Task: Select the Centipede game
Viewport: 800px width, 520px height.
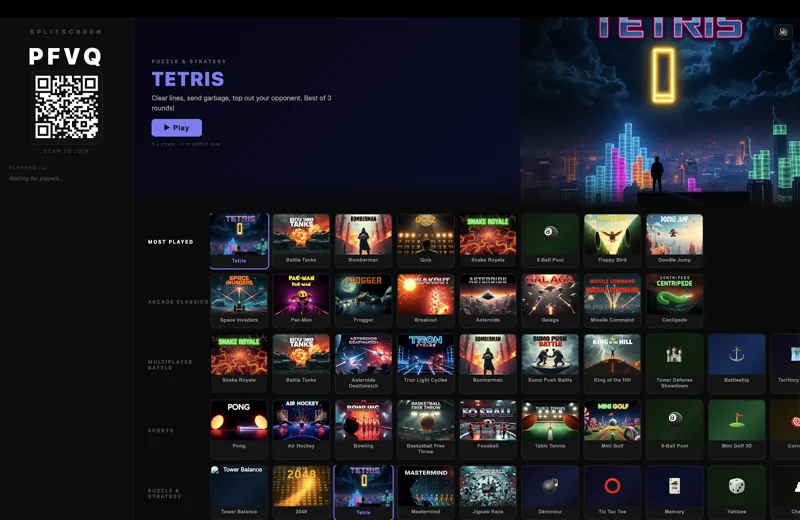Action: pyautogui.click(x=674, y=301)
